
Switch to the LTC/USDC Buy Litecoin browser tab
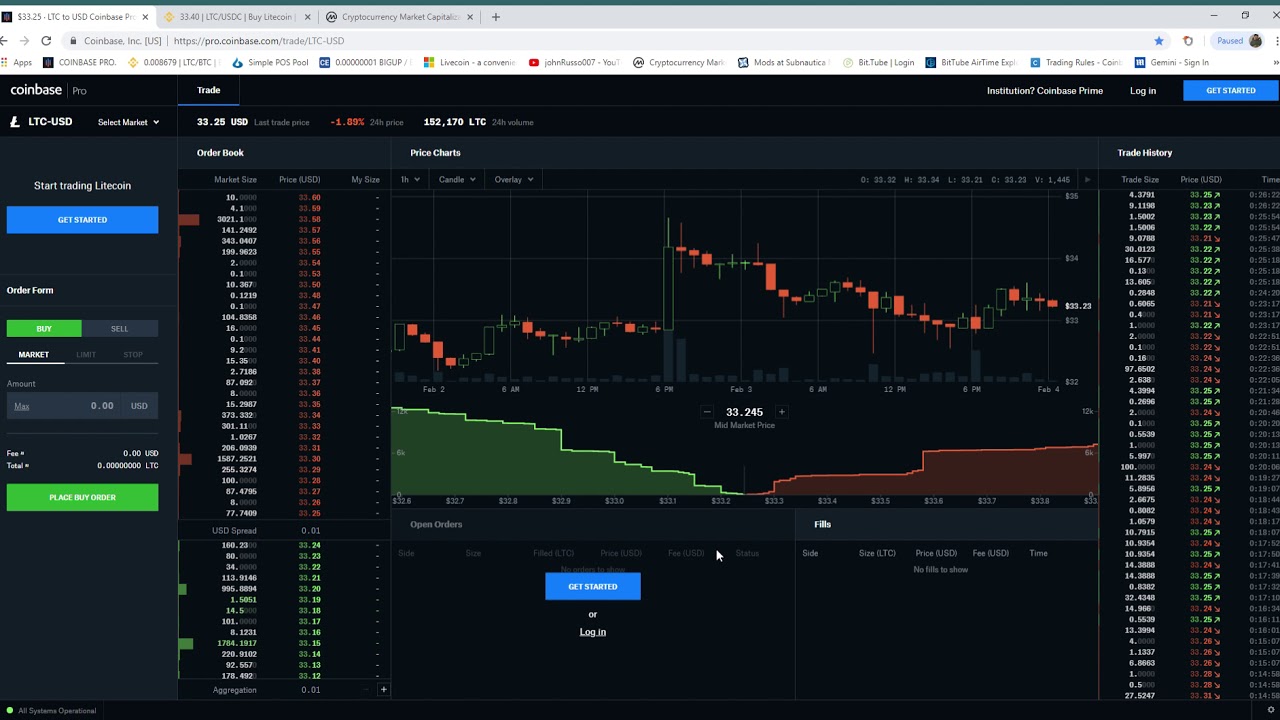(236, 17)
